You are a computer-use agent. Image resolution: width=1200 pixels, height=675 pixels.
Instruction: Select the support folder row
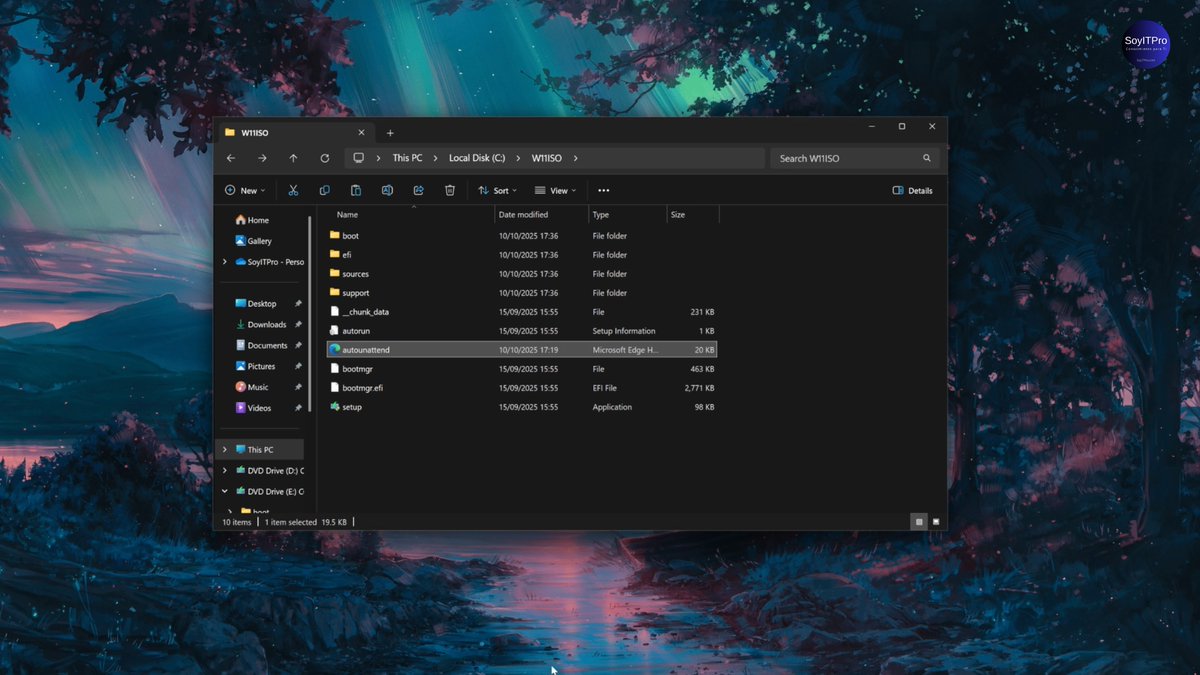point(522,292)
